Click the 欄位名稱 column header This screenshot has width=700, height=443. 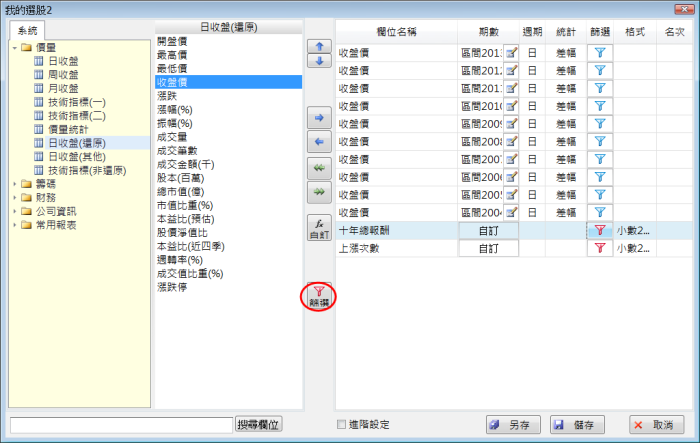click(396, 32)
